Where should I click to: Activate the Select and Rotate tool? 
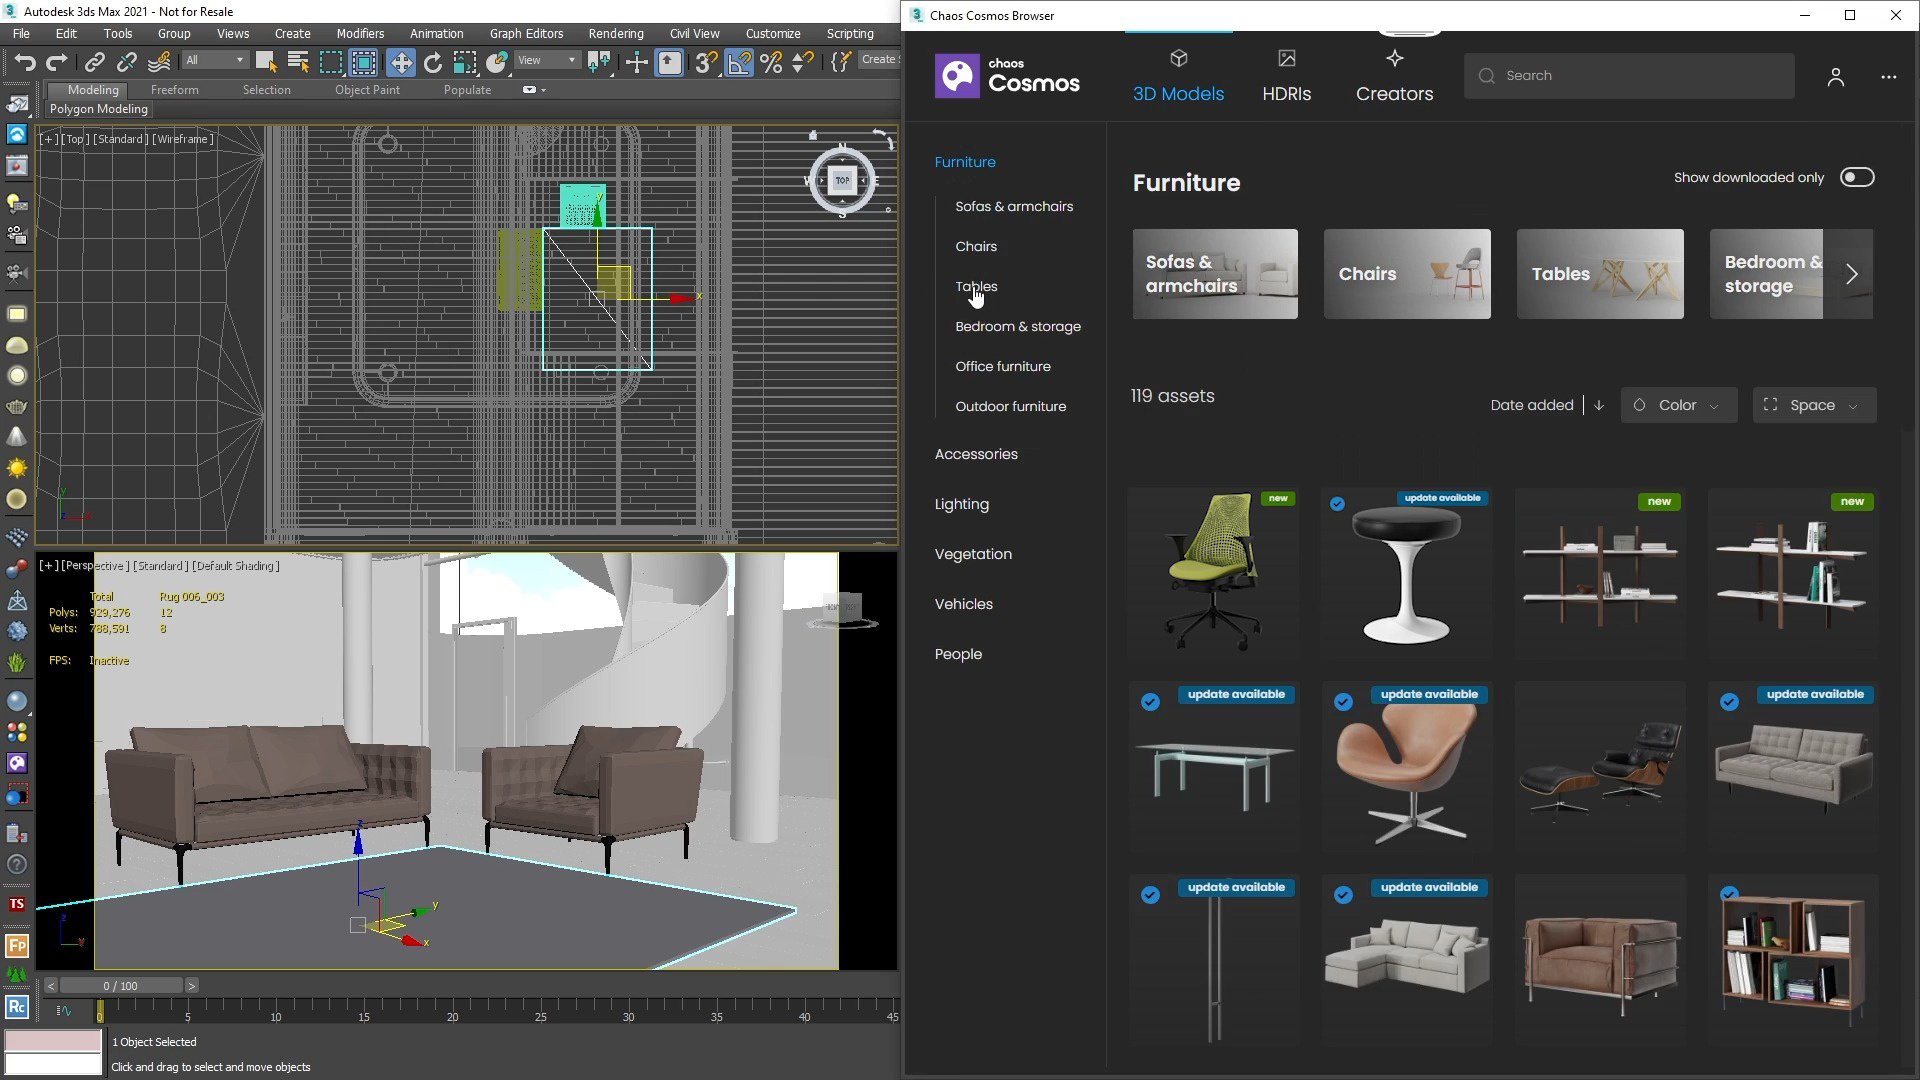433,63
